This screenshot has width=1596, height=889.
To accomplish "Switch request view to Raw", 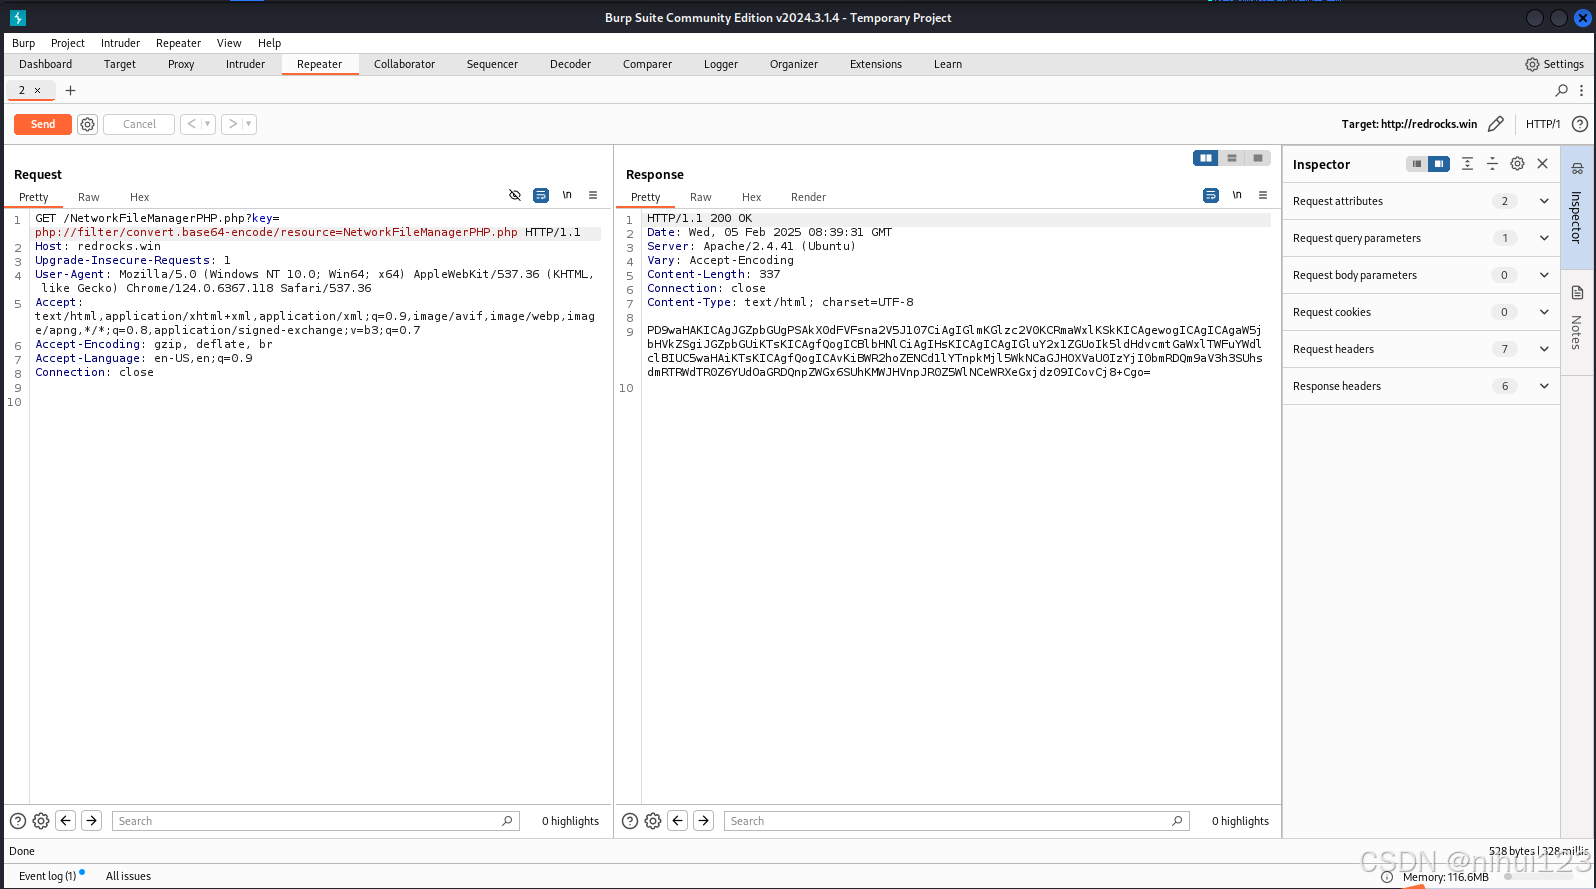I will coord(89,197).
